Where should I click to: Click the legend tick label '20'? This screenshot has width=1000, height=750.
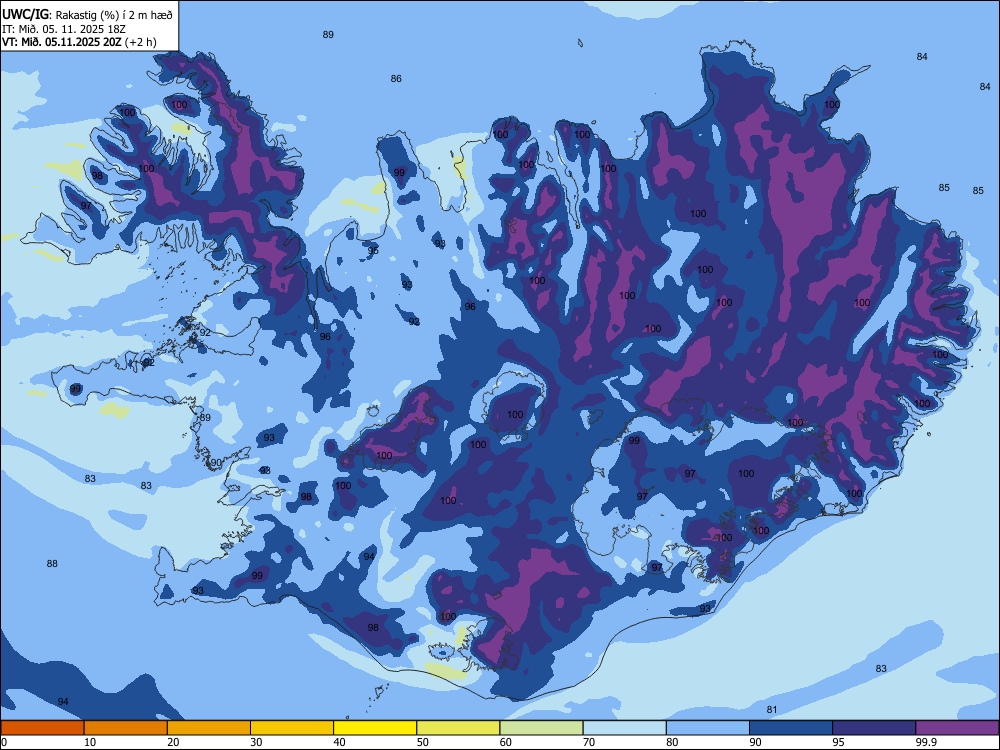[173, 742]
